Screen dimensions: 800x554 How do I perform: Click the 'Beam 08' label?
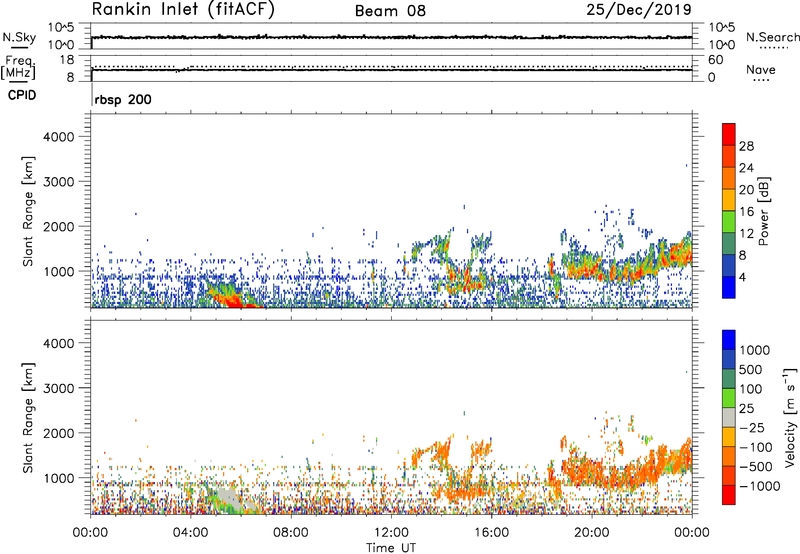click(x=390, y=11)
